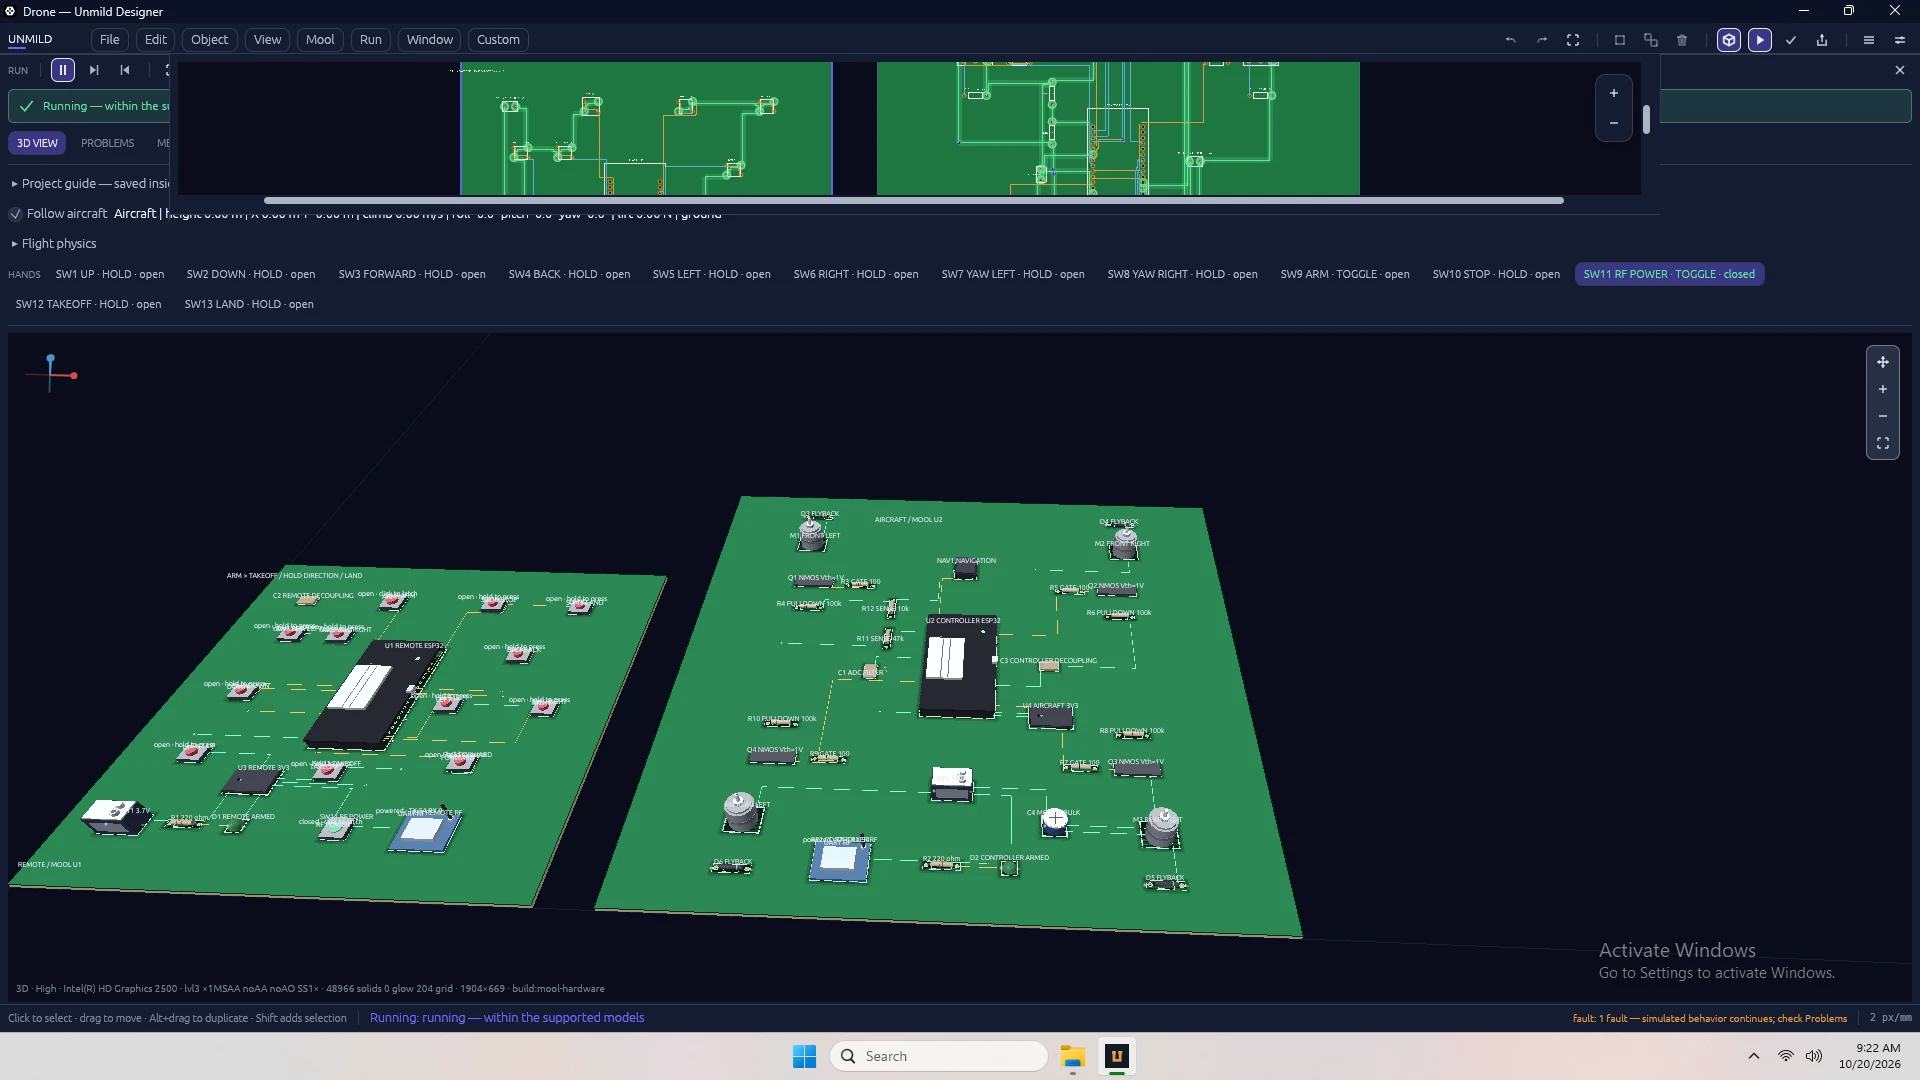1920x1080 pixels.
Task: Reset simulation to the start
Action: pyautogui.click(x=125, y=70)
